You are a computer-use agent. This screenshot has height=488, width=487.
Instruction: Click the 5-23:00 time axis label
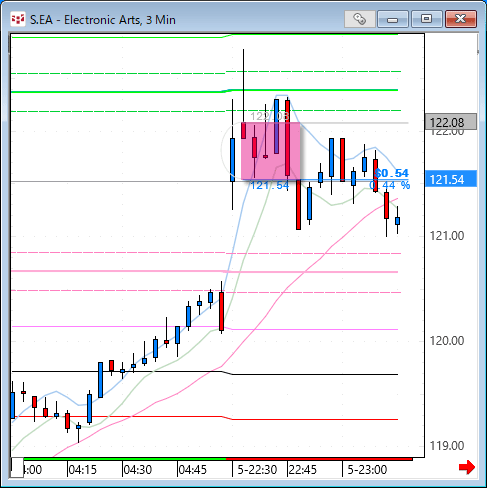pyautogui.click(x=367, y=470)
